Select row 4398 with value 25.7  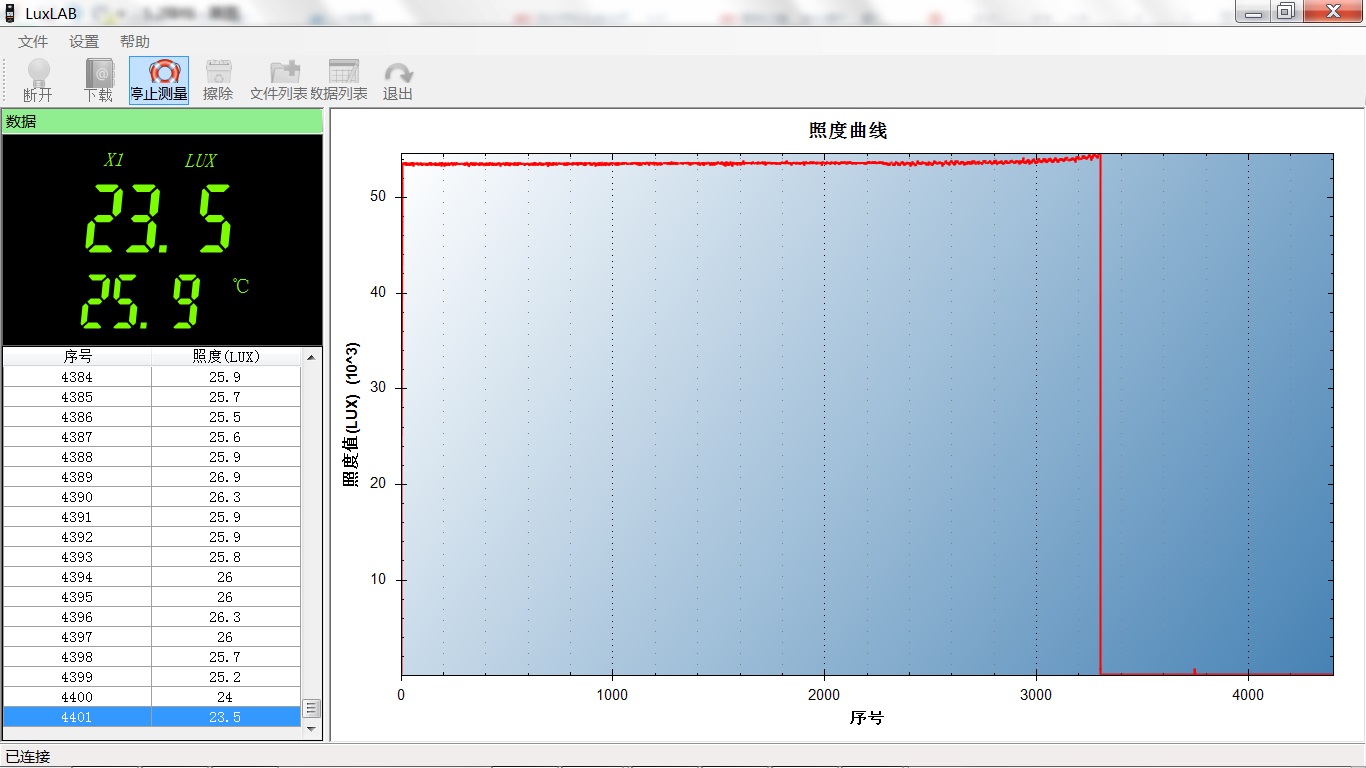tap(152, 657)
